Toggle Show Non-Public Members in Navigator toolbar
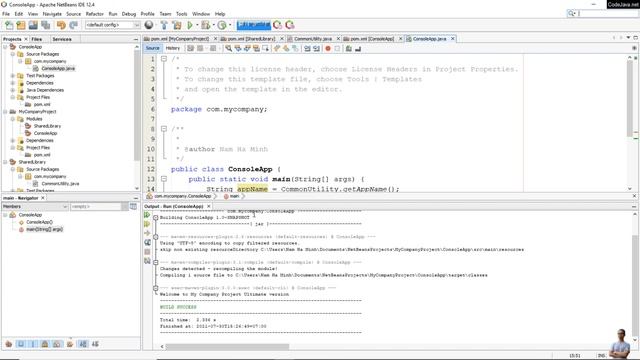 point(45,344)
